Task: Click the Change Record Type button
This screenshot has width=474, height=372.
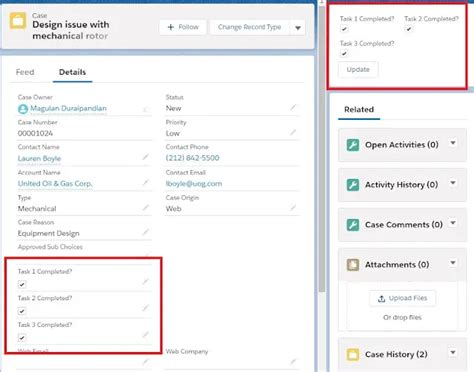Action: point(250,27)
